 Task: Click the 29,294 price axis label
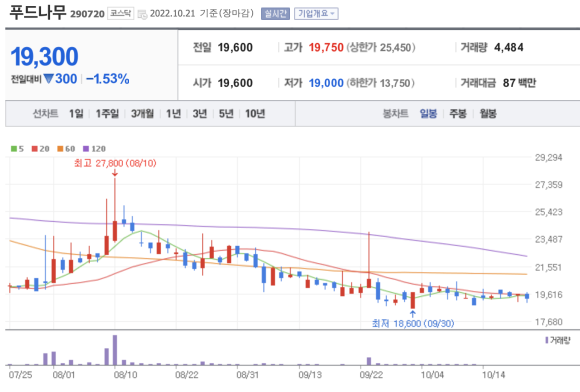pyautogui.click(x=549, y=158)
